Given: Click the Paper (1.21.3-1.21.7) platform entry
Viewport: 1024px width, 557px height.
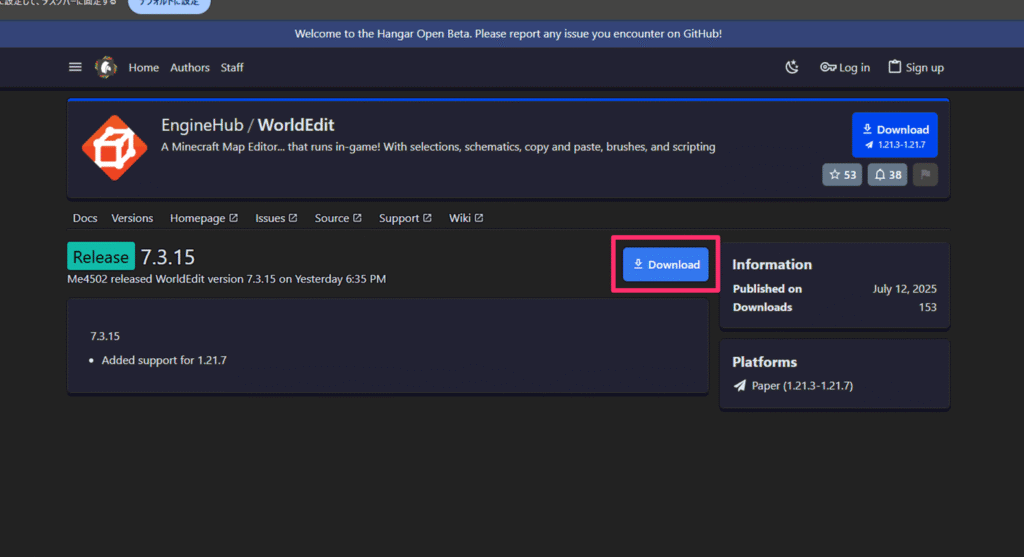Looking at the screenshot, I should point(793,386).
